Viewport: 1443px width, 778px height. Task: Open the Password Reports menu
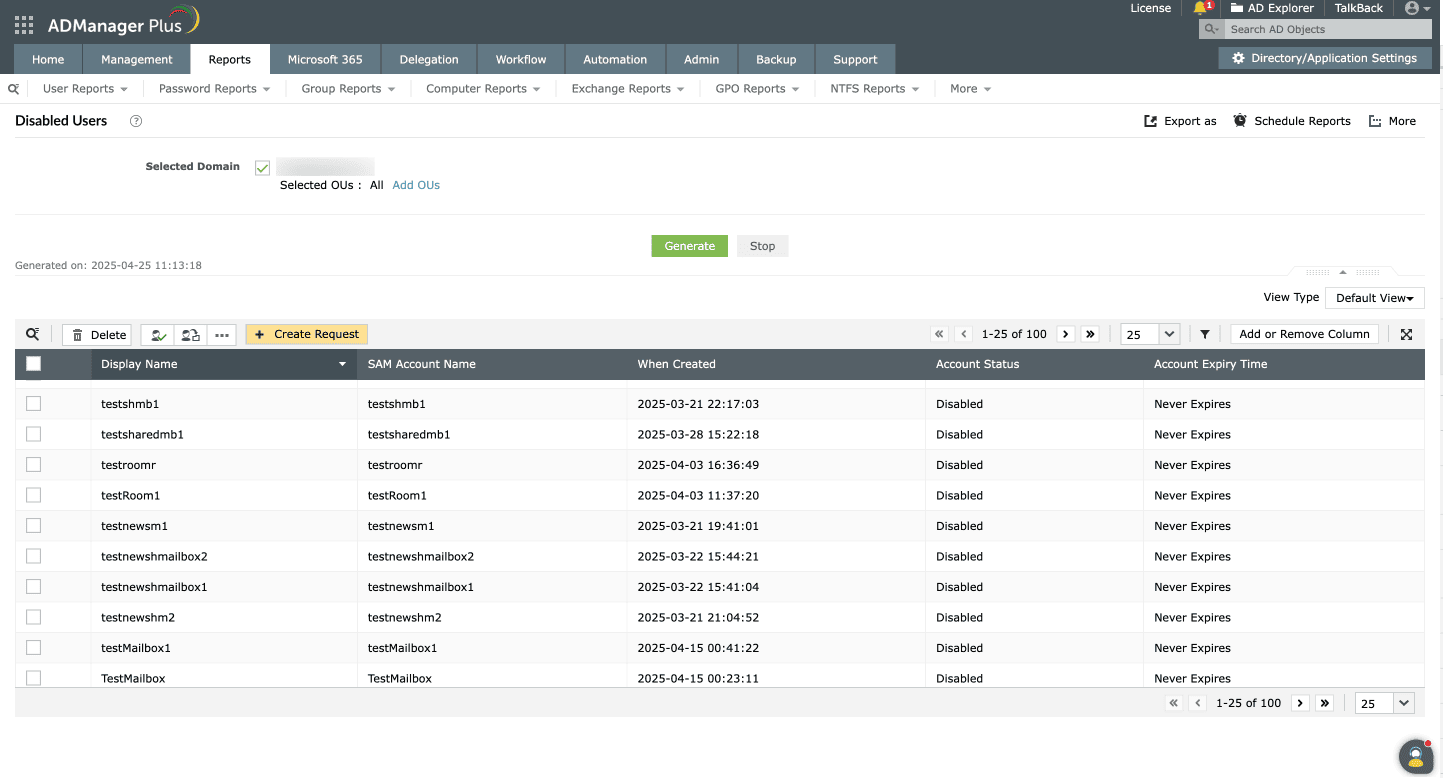[212, 88]
